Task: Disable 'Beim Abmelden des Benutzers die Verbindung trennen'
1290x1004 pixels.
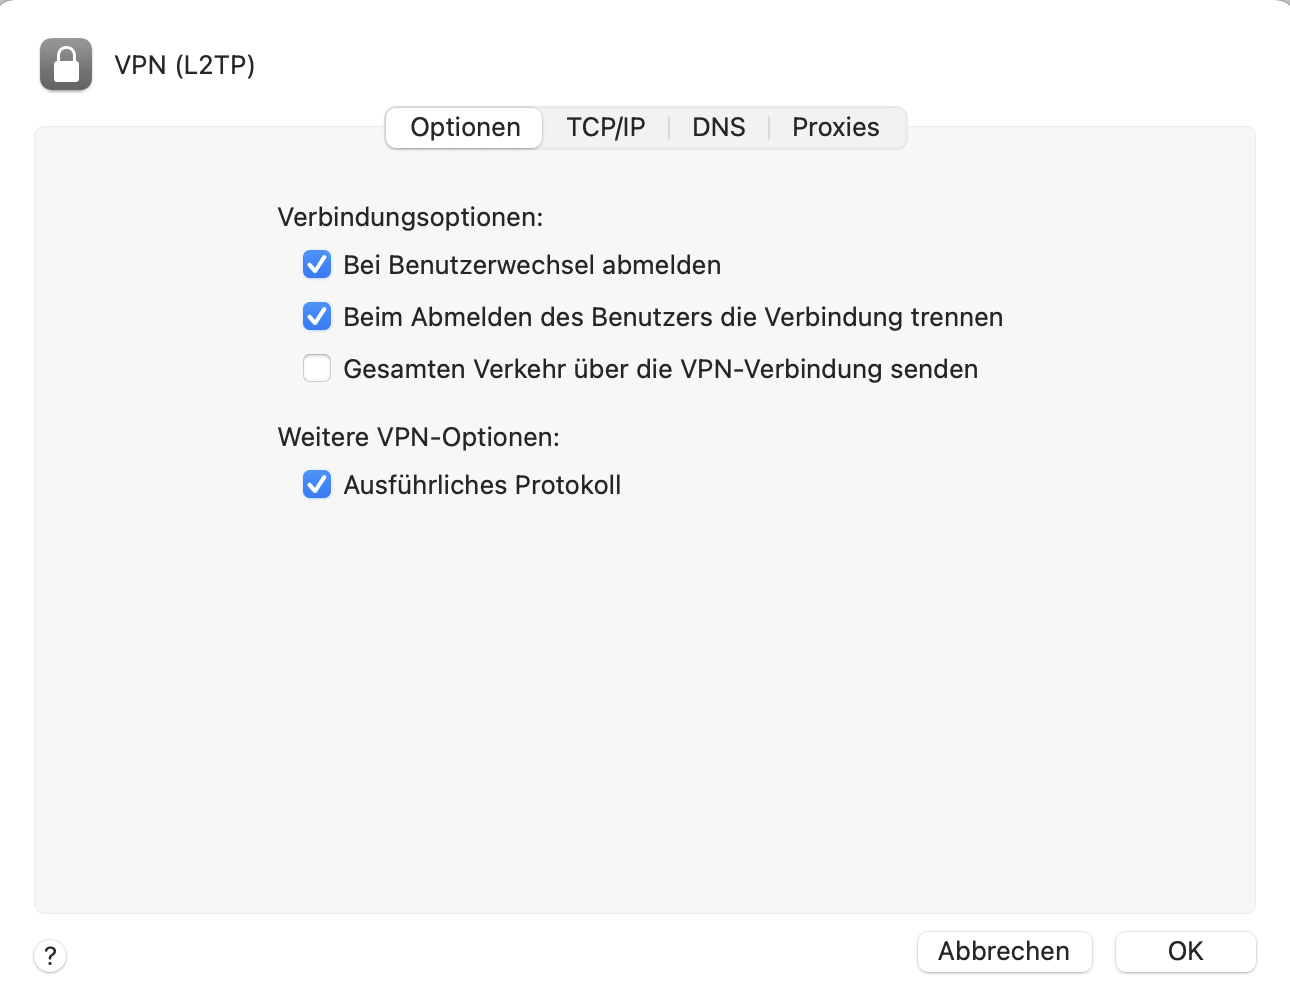Action: pyautogui.click(x=316, y=316)
